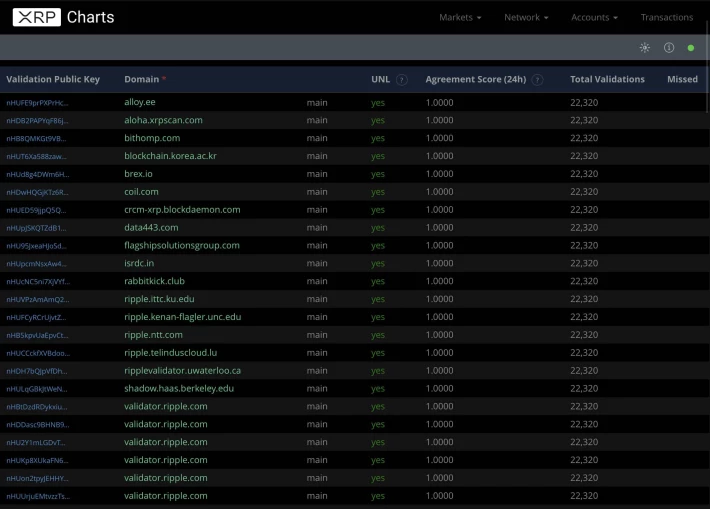Screen dimensions: 710x509
Task: Open validator key nHULqGBkJtWeN...
Action: coord(37,389)
